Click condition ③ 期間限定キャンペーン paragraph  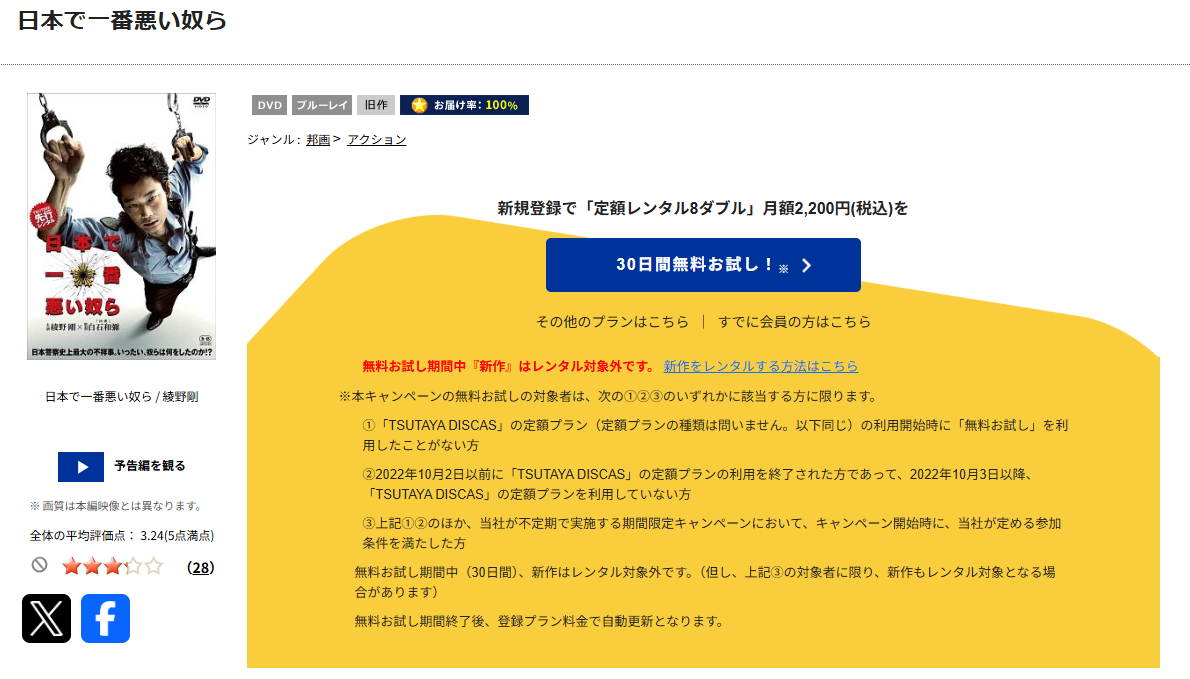712,533
